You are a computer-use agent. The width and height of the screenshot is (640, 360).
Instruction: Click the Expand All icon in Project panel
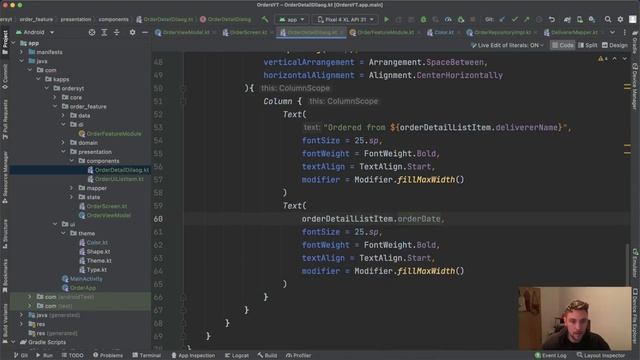[104, 32]
